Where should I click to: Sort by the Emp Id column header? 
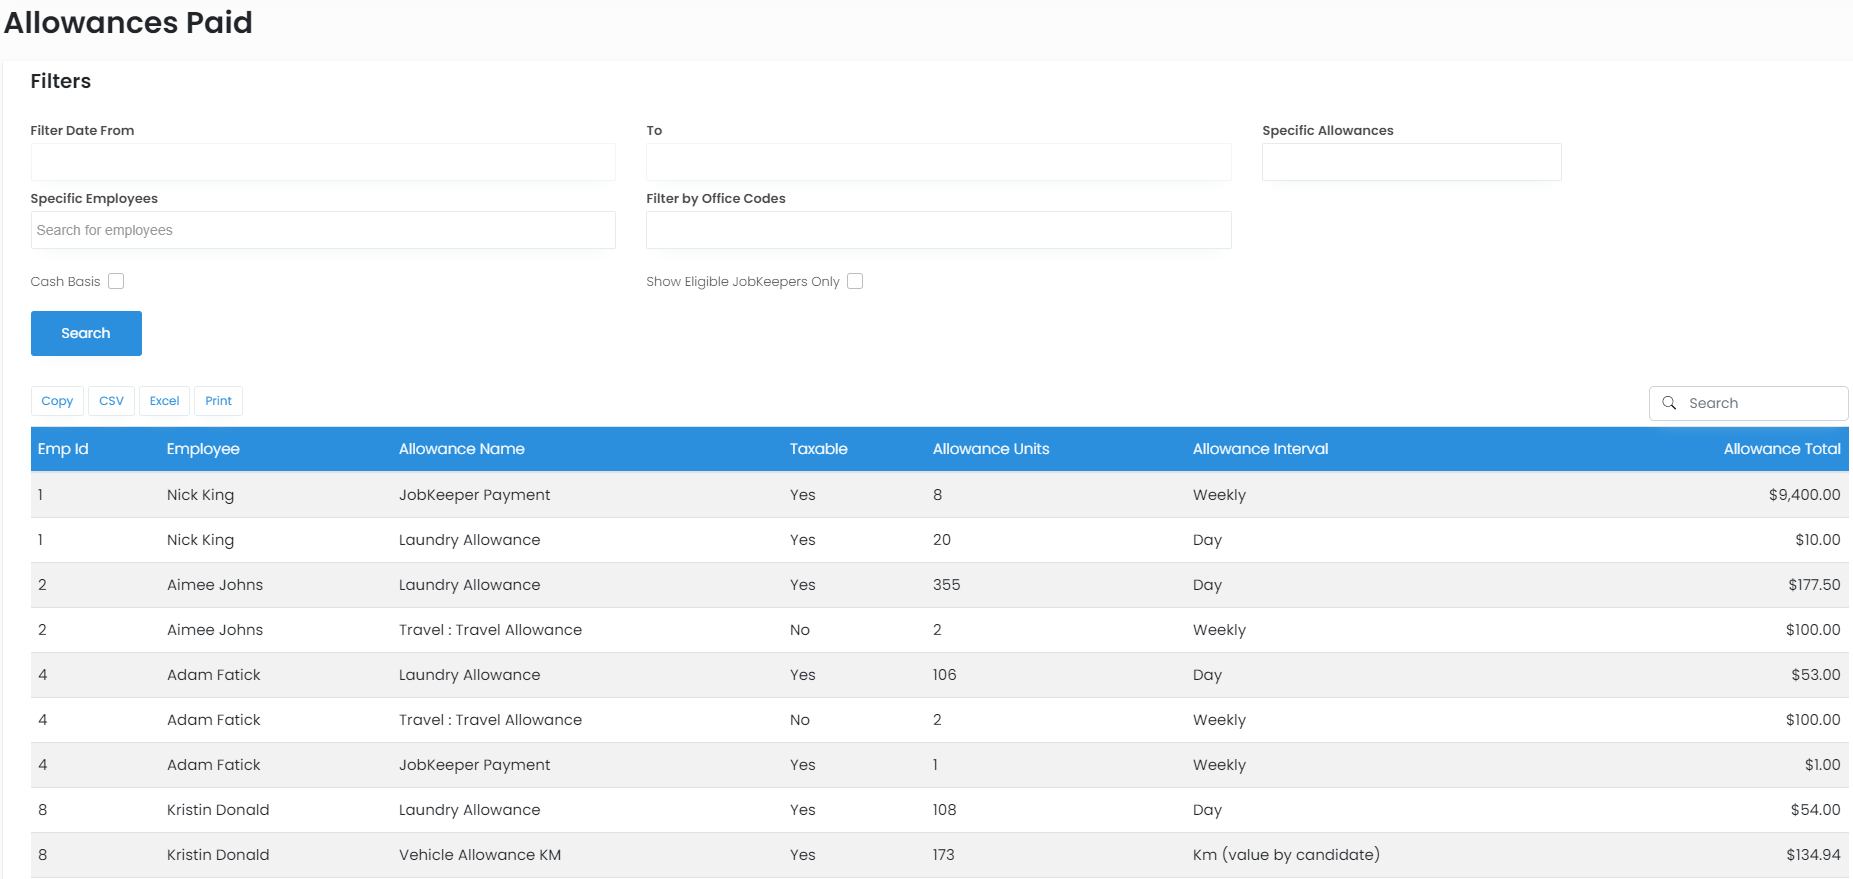(x=63, y=449)
